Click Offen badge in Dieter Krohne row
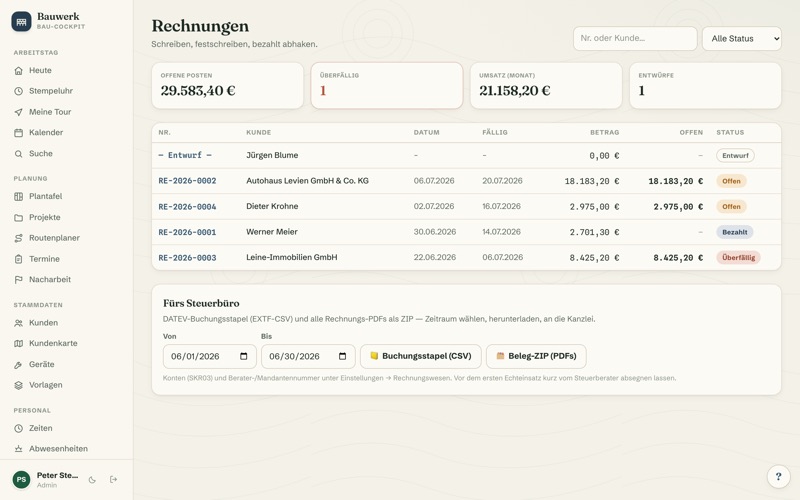 point(731,207)
